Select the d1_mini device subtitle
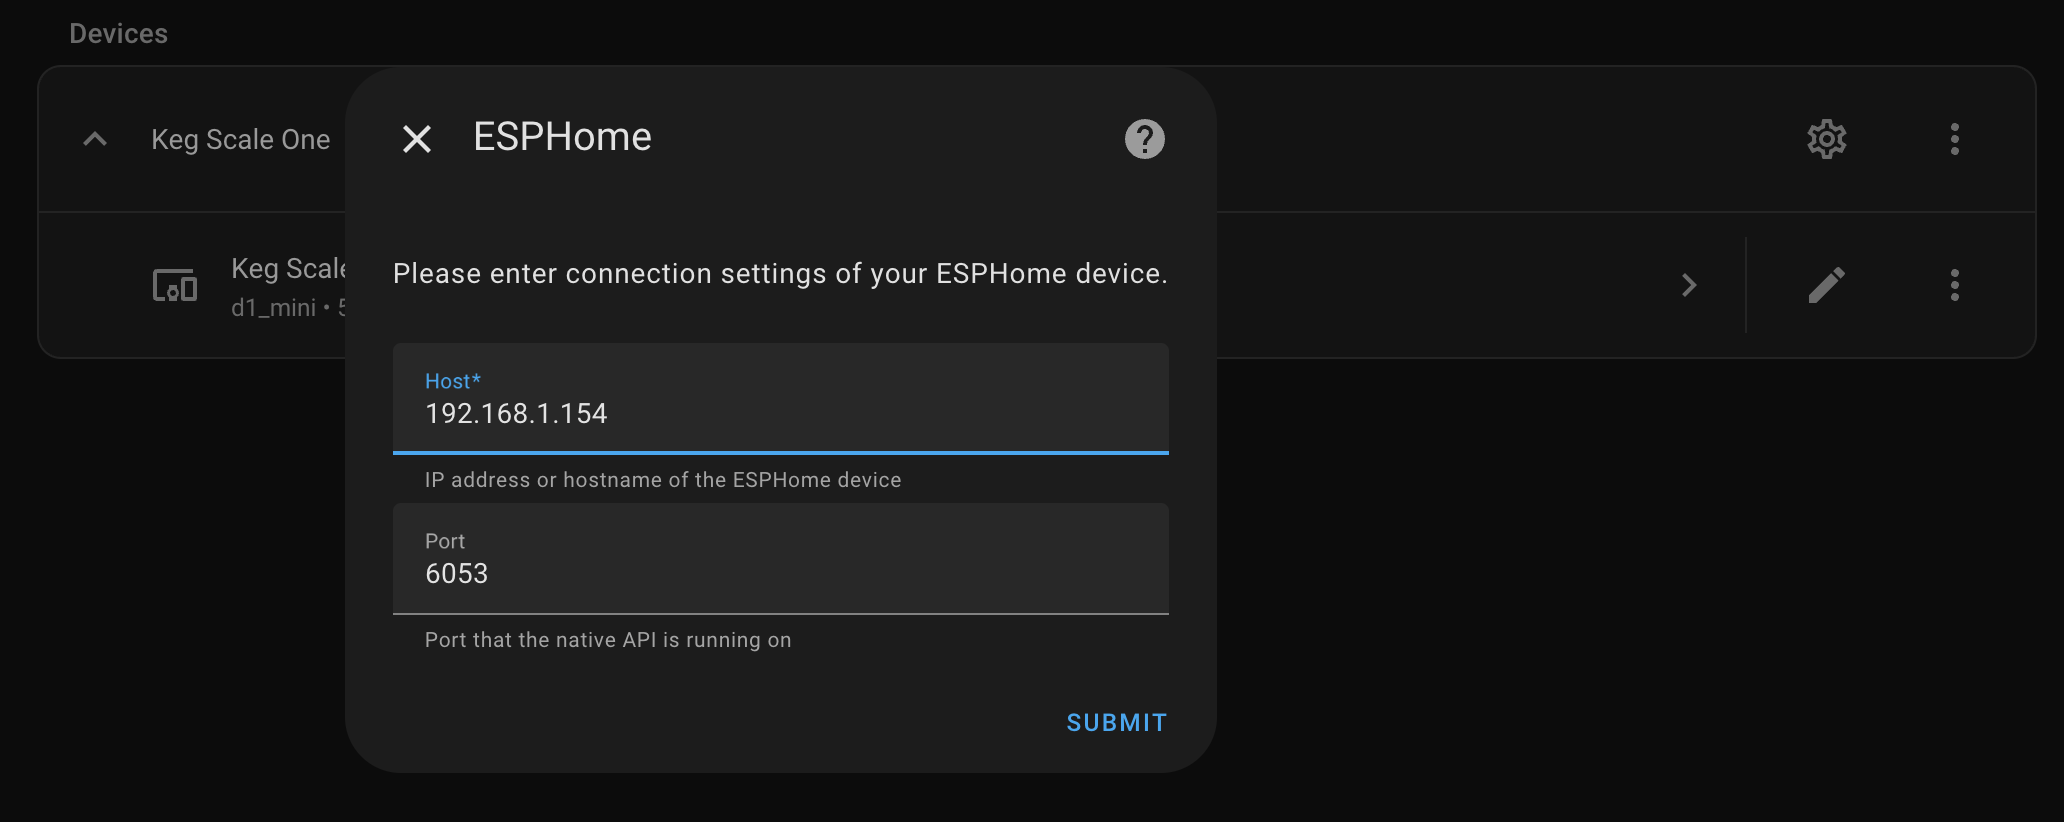 point(274,308)
